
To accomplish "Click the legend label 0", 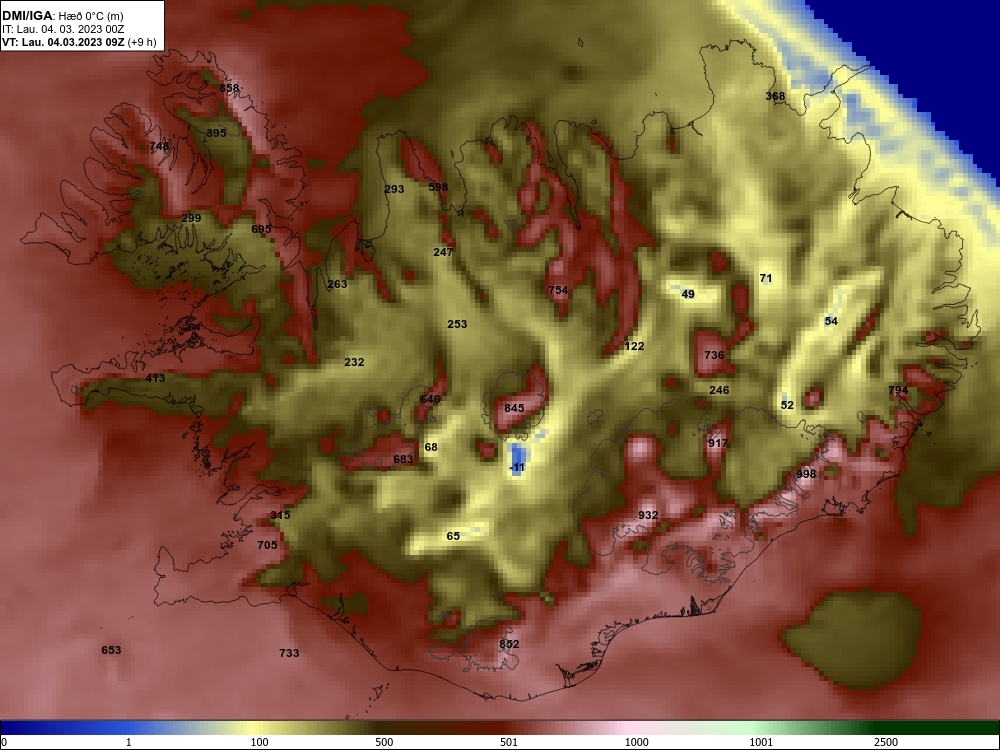I will pos(4,742).
